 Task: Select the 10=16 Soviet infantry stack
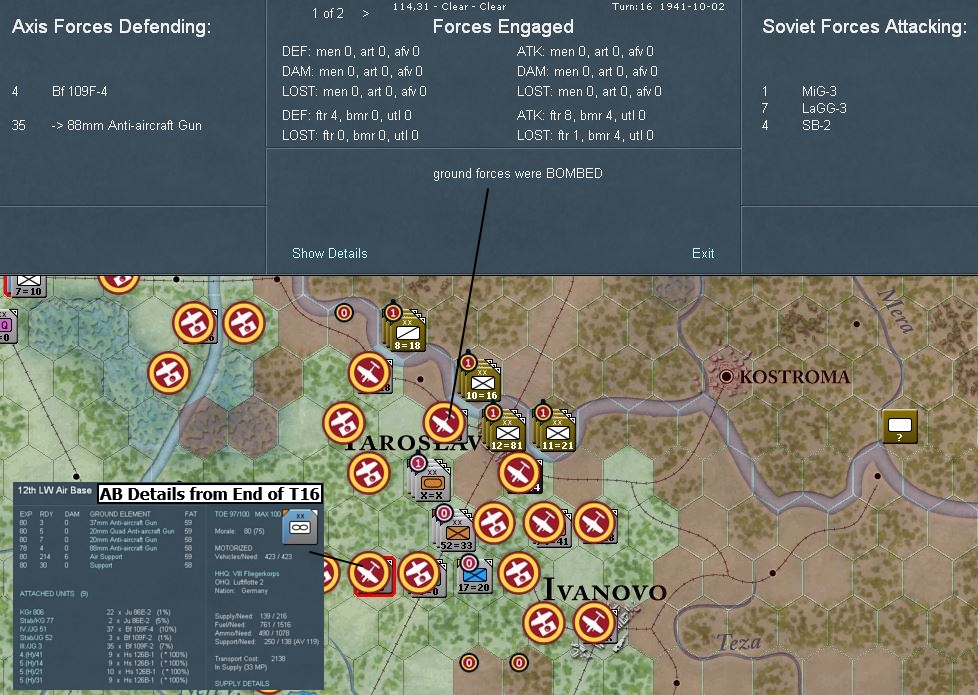coord(480,379)
